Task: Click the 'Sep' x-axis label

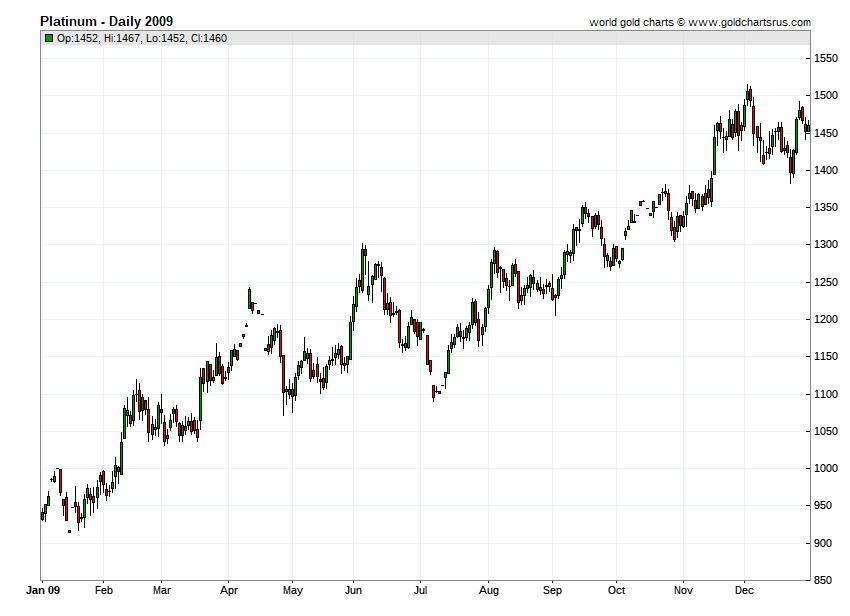Action: pyautogui.click(x=552, y=591)
